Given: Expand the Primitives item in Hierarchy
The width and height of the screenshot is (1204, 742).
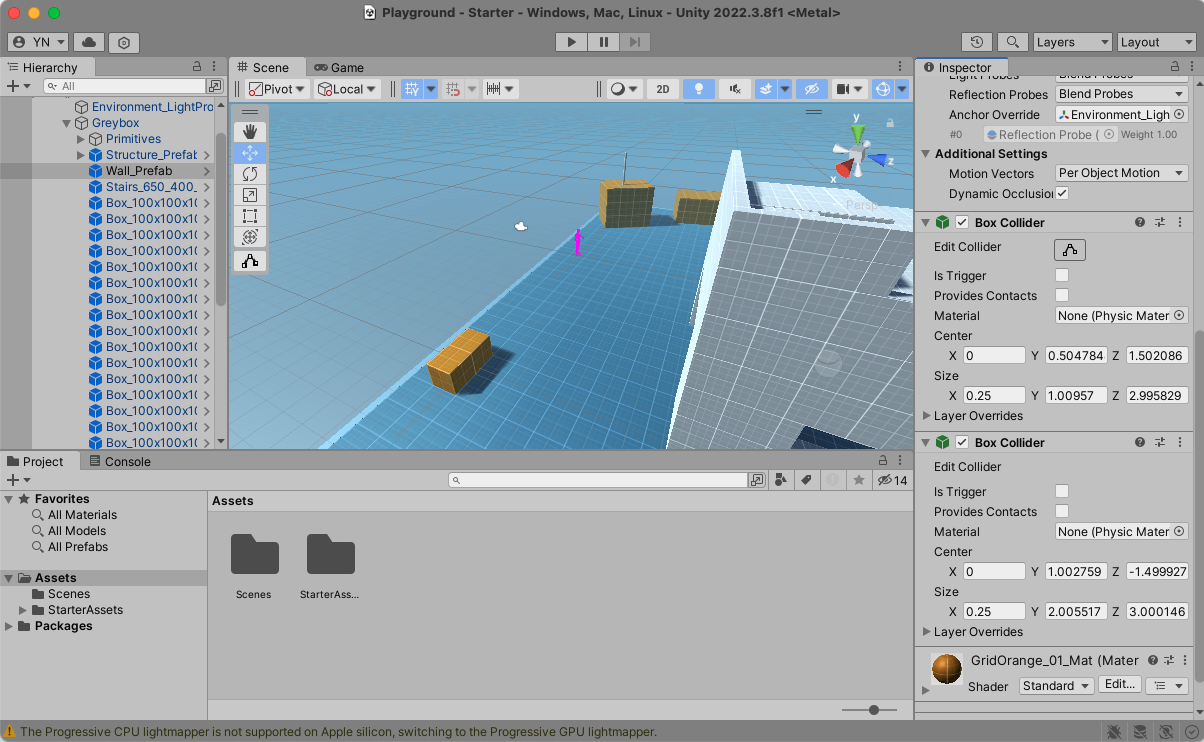Looking at the screenshot, I should click(81, 139).
